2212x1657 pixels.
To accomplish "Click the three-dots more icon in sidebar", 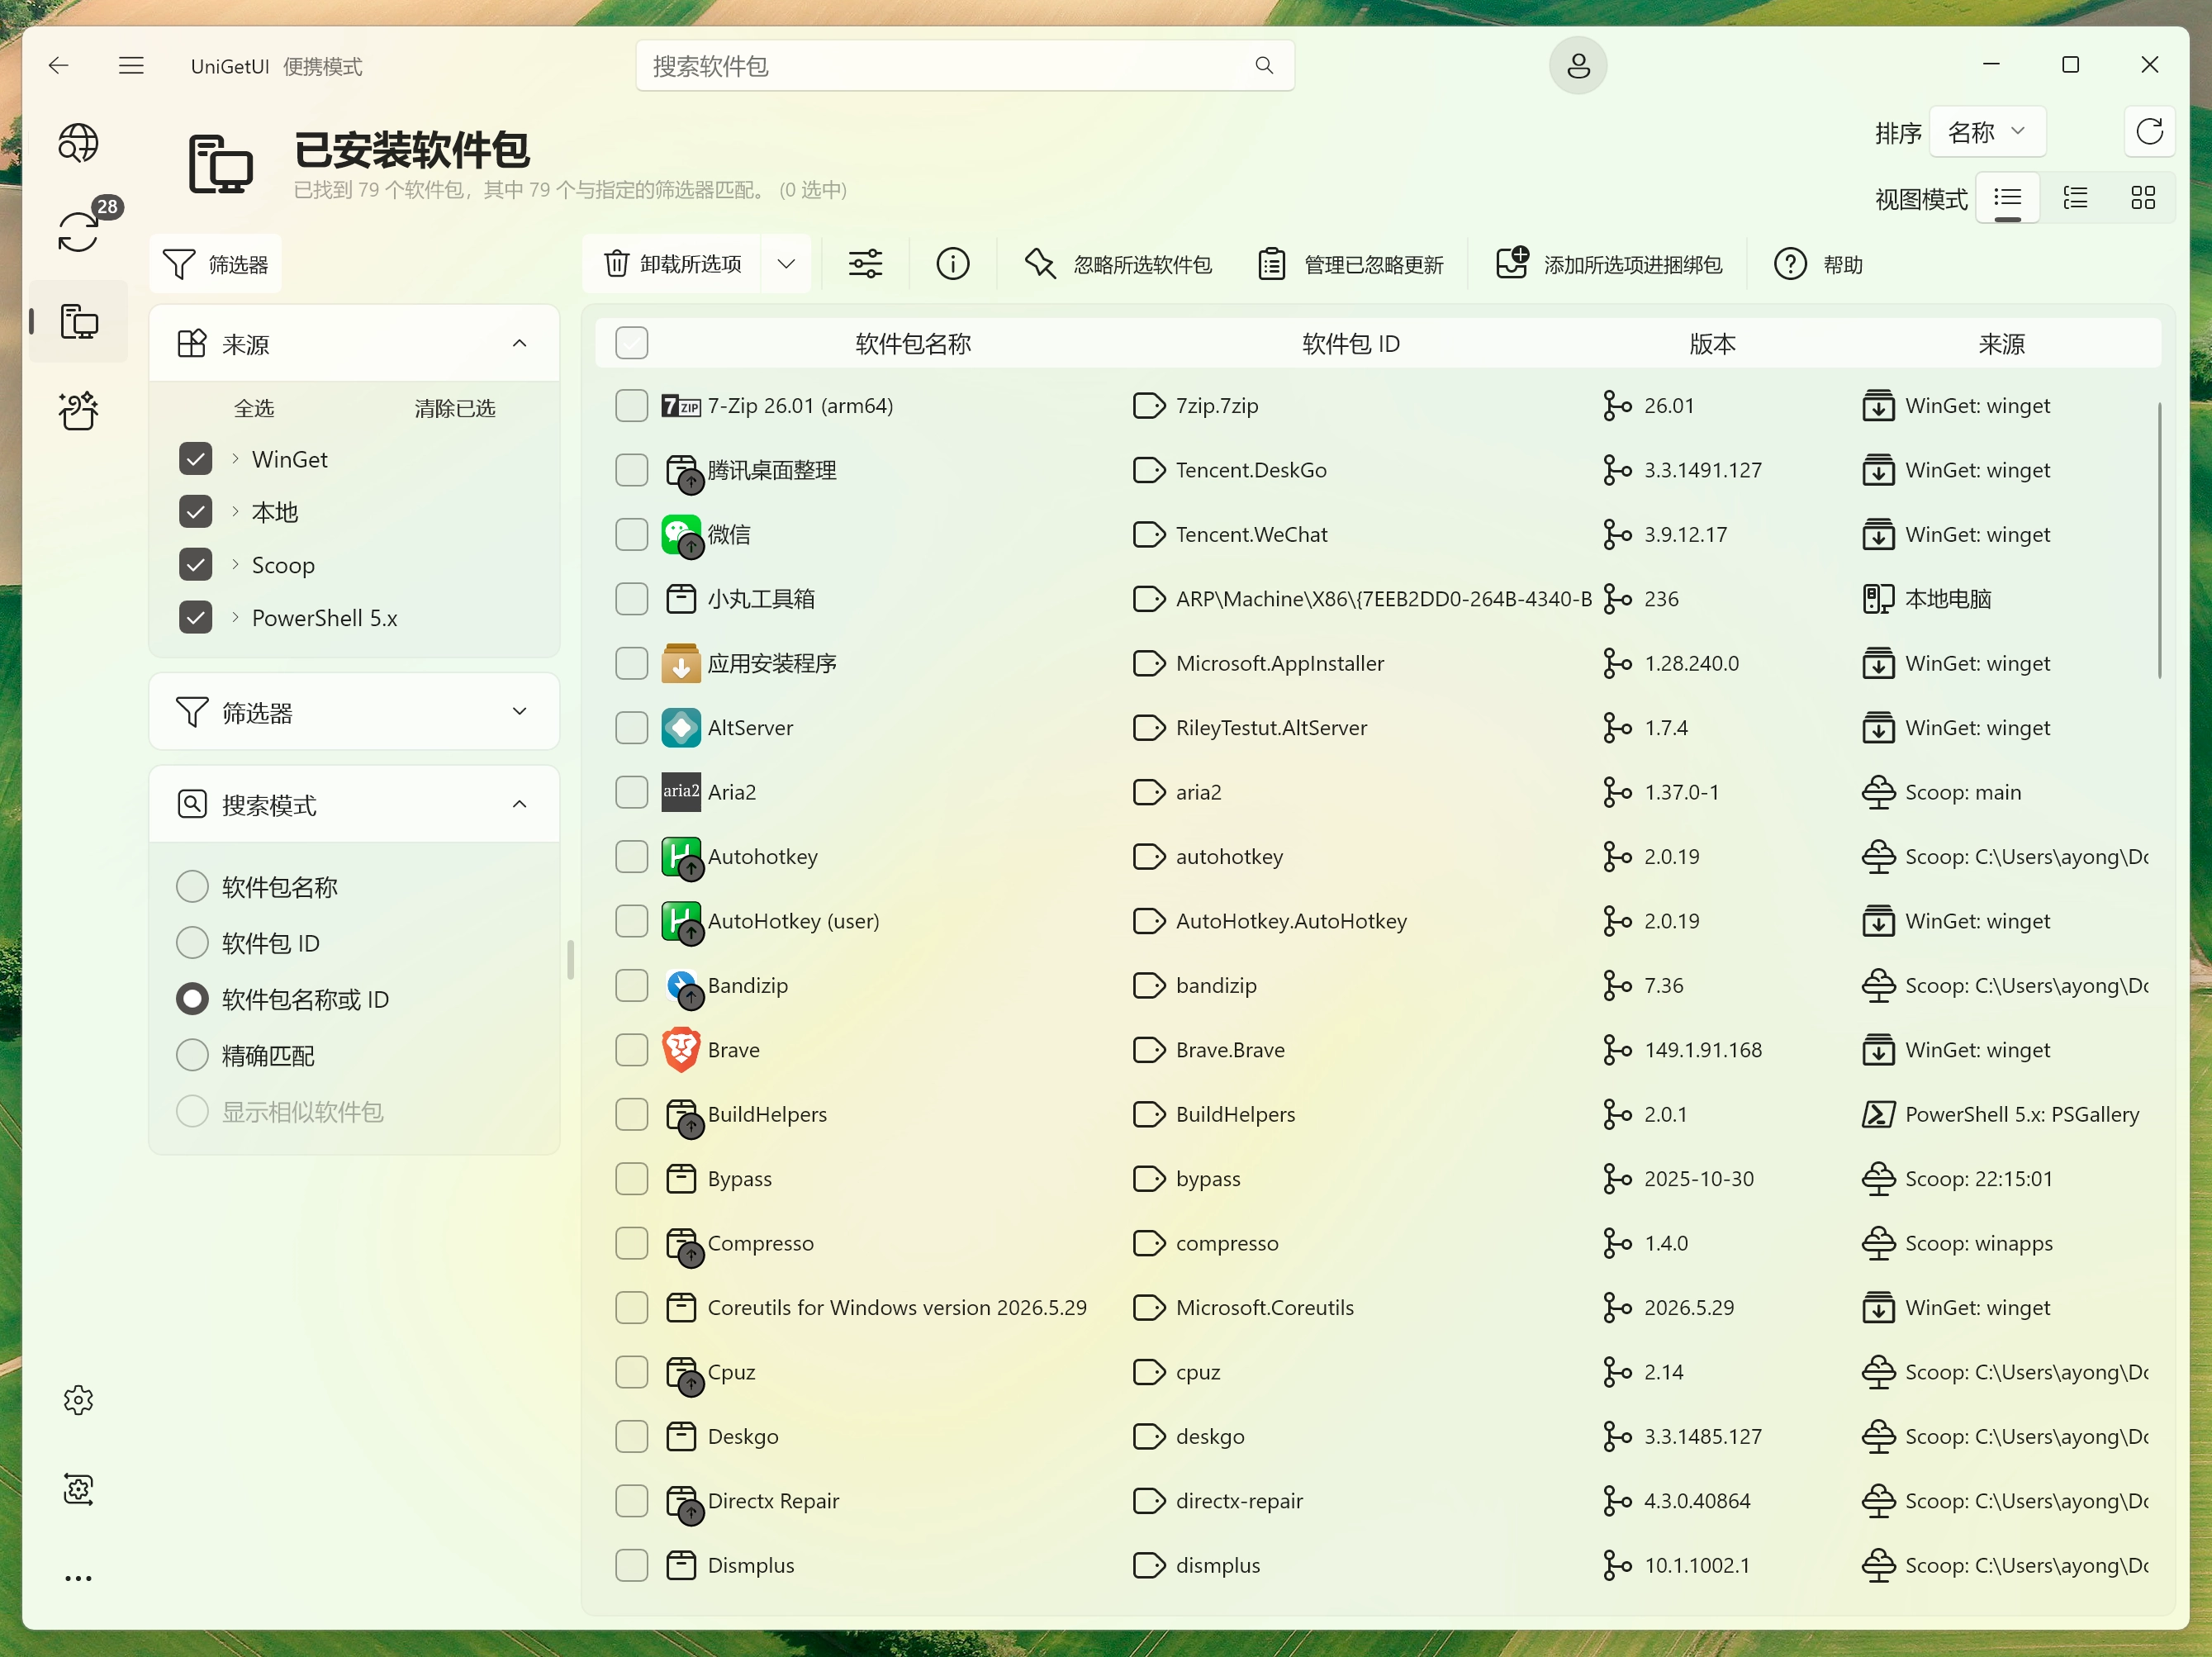I will coord(78,1578).
